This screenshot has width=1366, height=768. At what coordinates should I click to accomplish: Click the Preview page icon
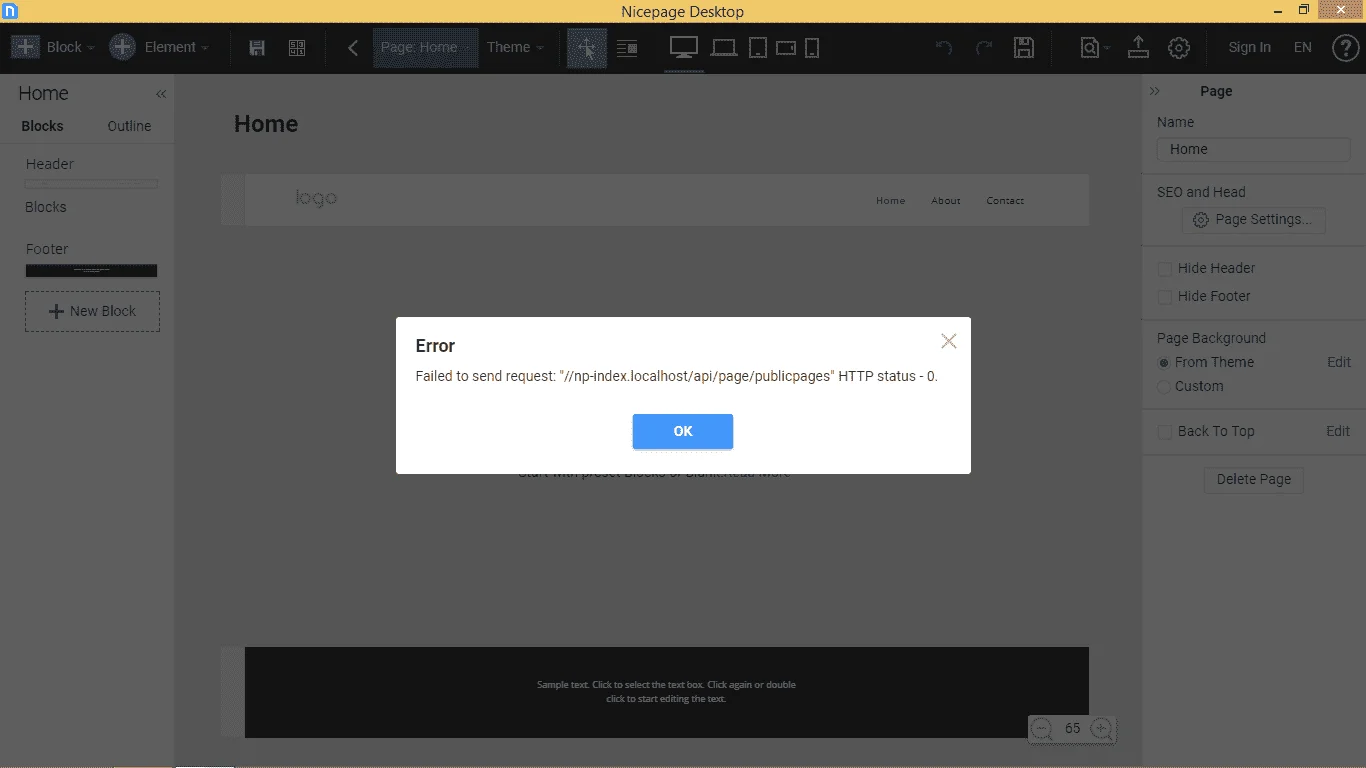point(1089,48)
